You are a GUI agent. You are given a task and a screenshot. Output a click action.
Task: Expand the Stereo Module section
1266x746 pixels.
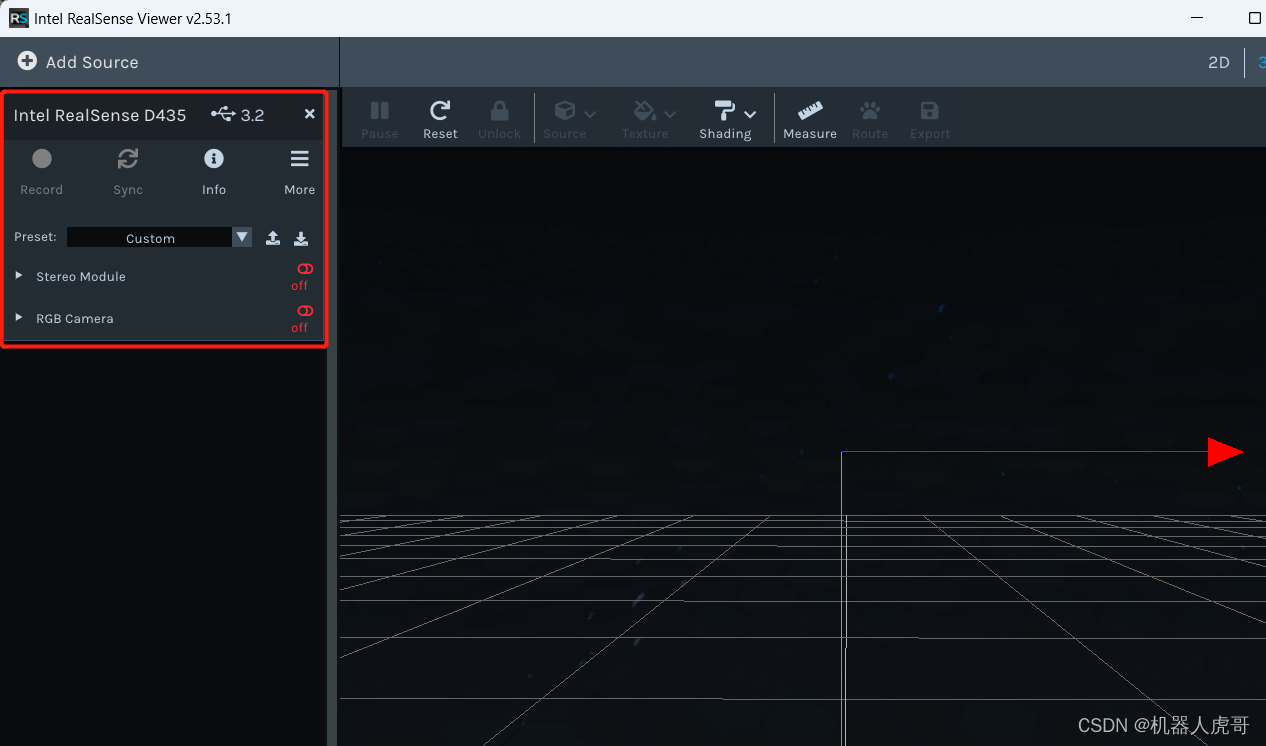click(19, 275)
